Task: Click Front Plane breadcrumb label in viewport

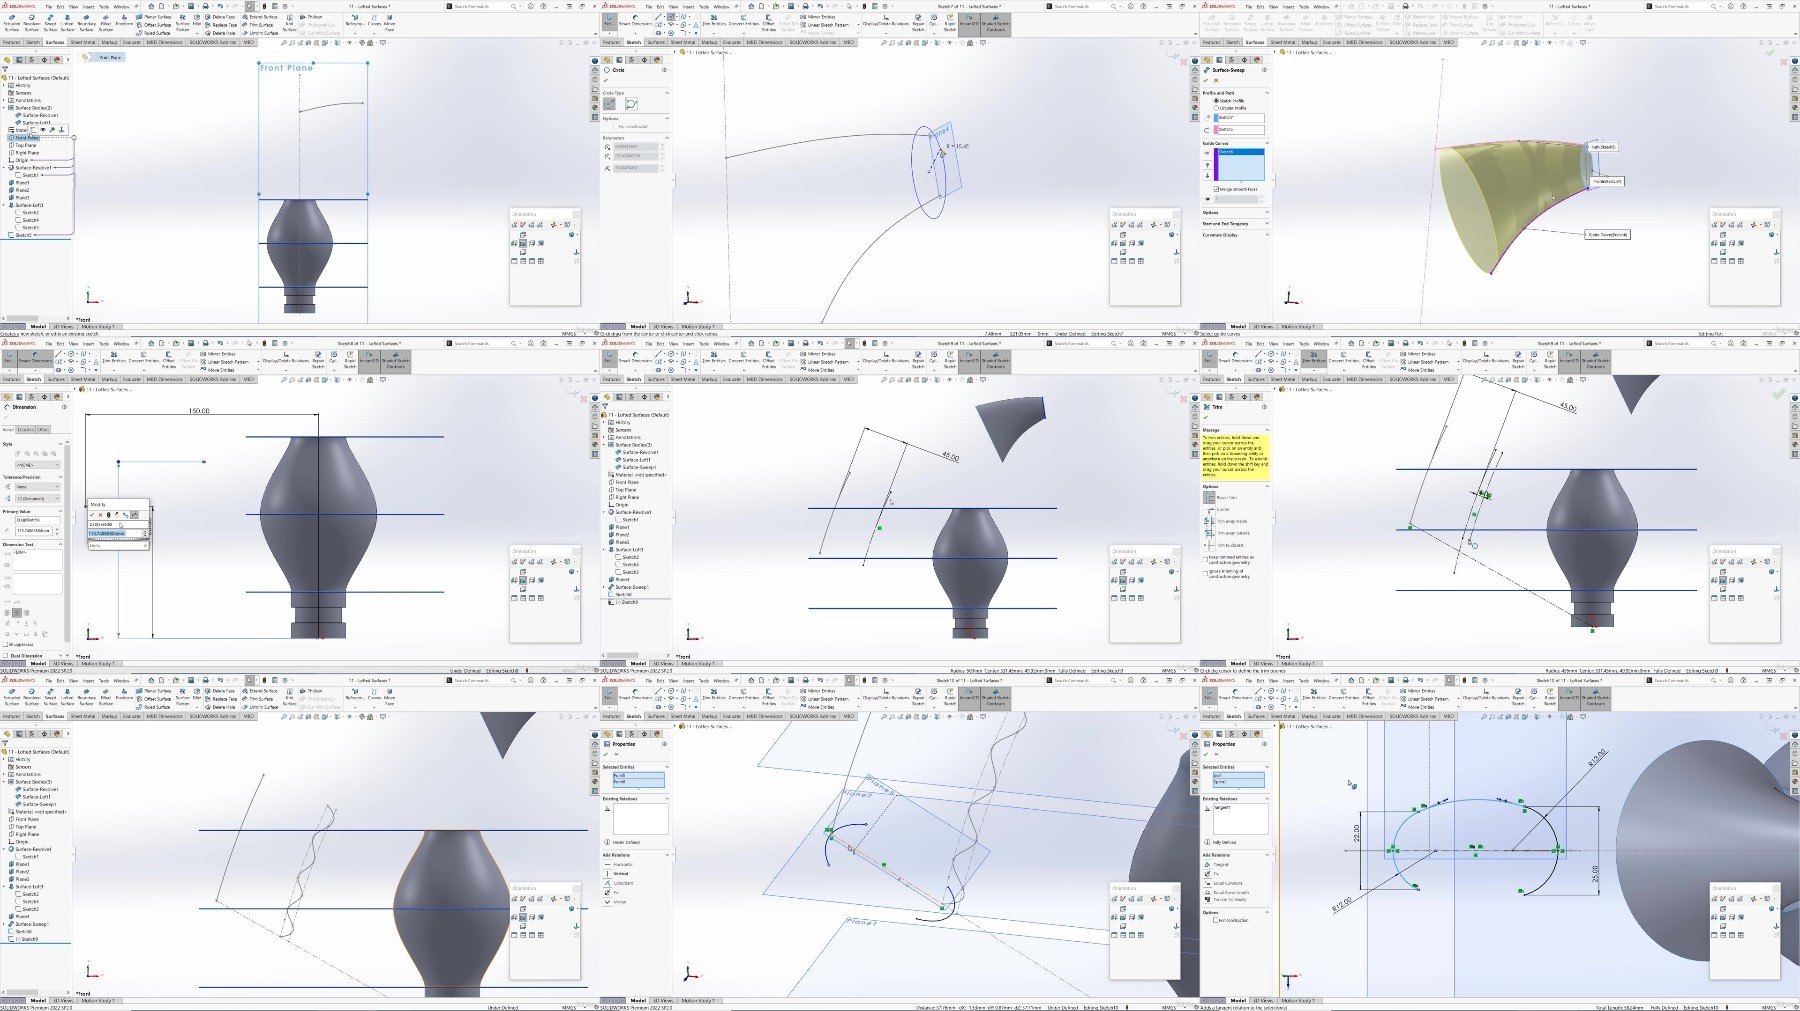Action: pyautogui.click(x=109, y=57)
